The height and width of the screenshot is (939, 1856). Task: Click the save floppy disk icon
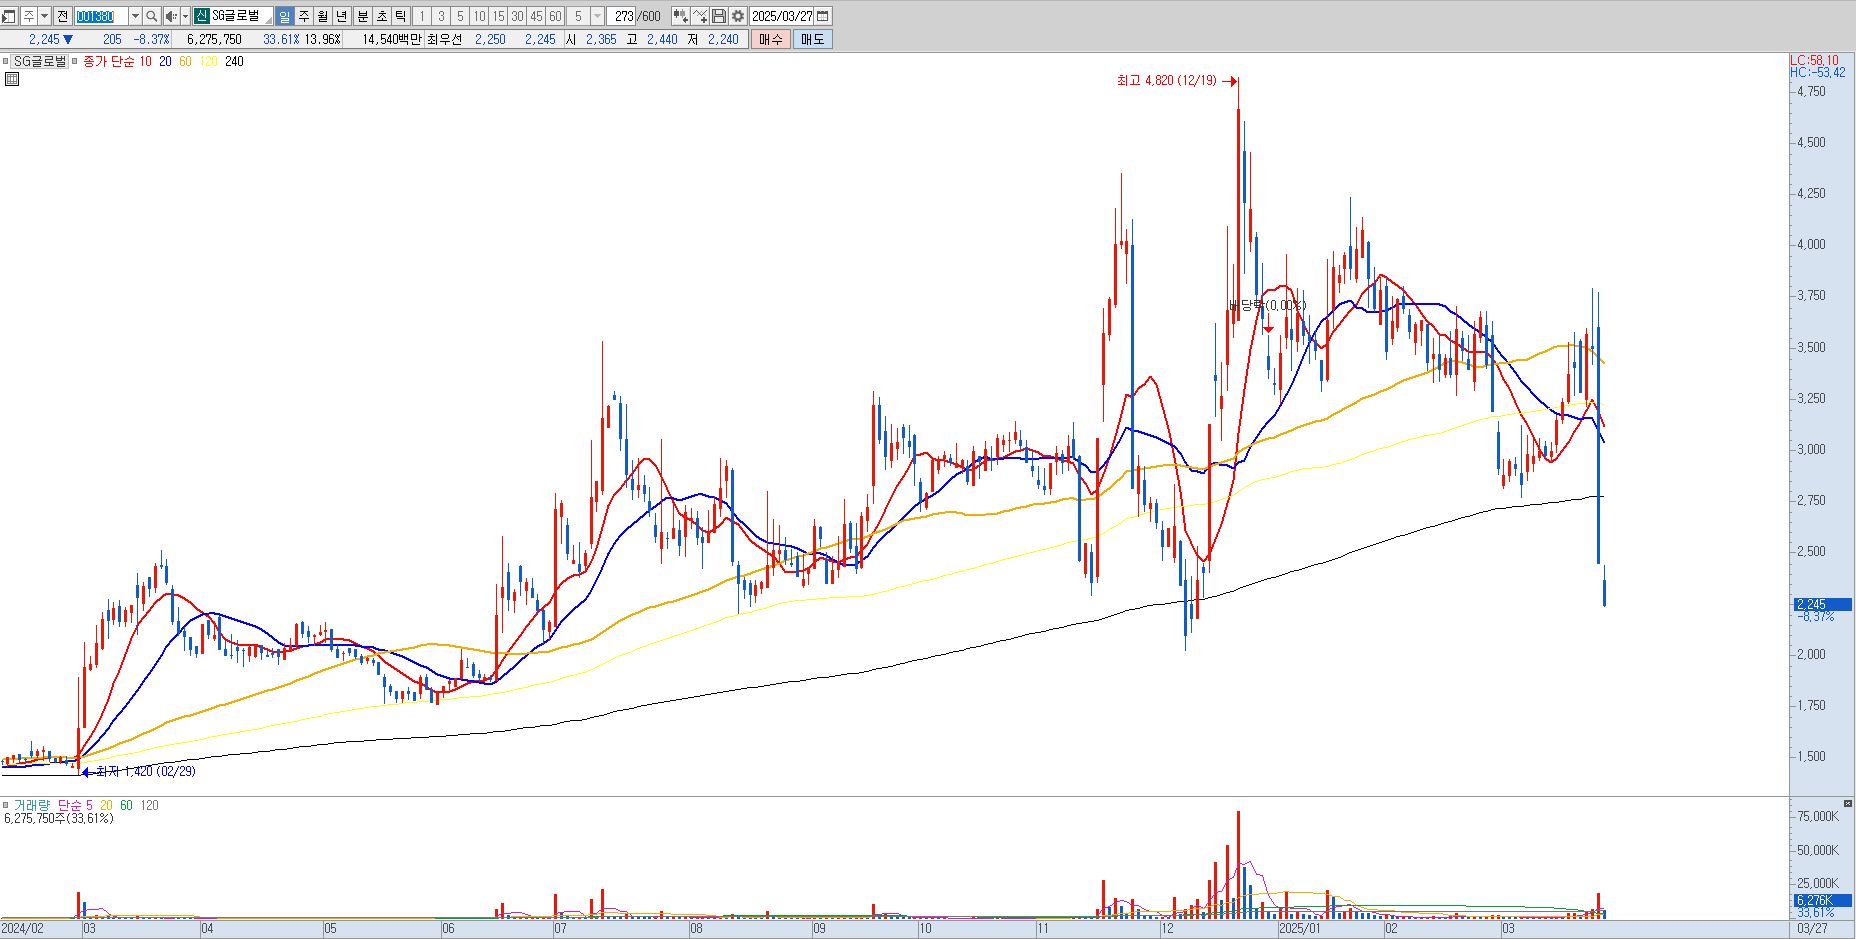[x=718, y=16]
